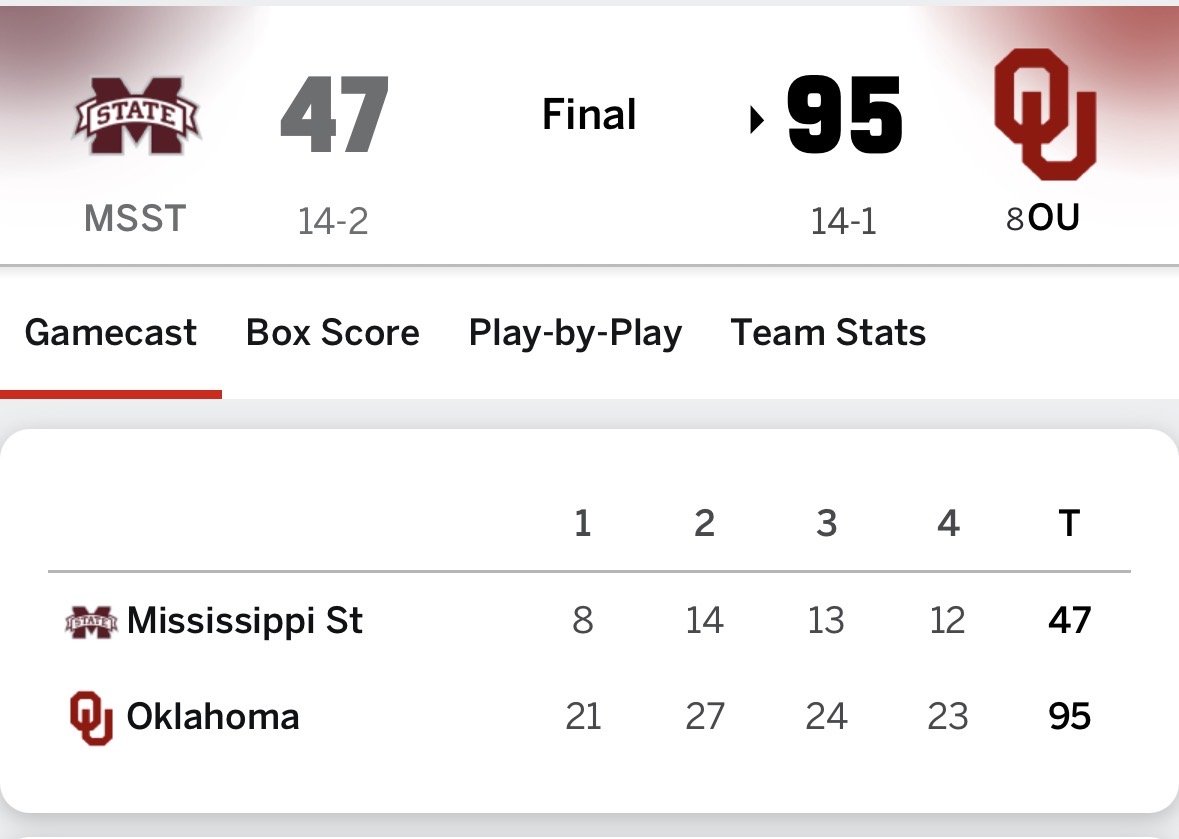Open the Play-by-Play tab
The width and height of the screenshot is (1179, 839).
(x=575, y=333)
